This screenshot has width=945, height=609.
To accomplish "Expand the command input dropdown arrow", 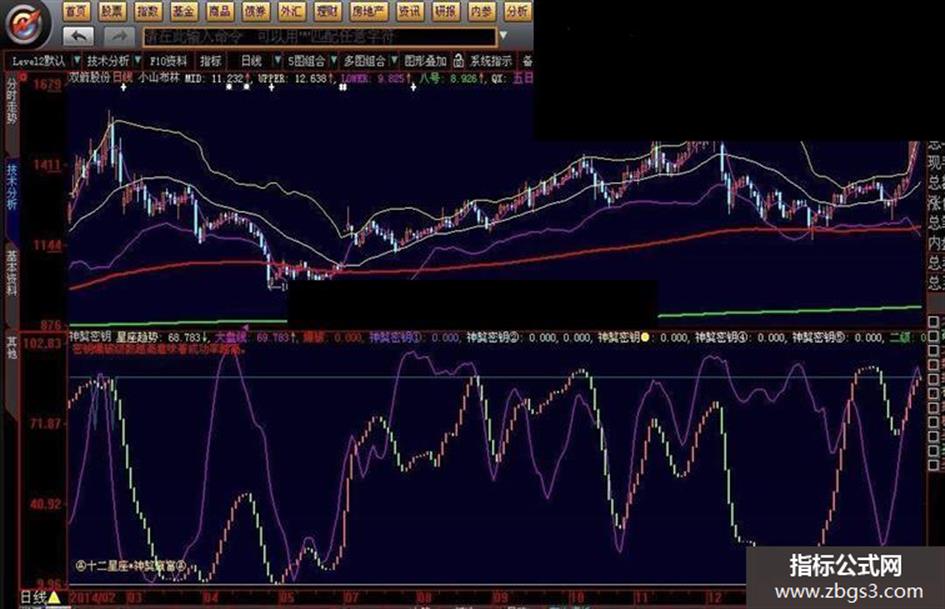I will 504,36.
